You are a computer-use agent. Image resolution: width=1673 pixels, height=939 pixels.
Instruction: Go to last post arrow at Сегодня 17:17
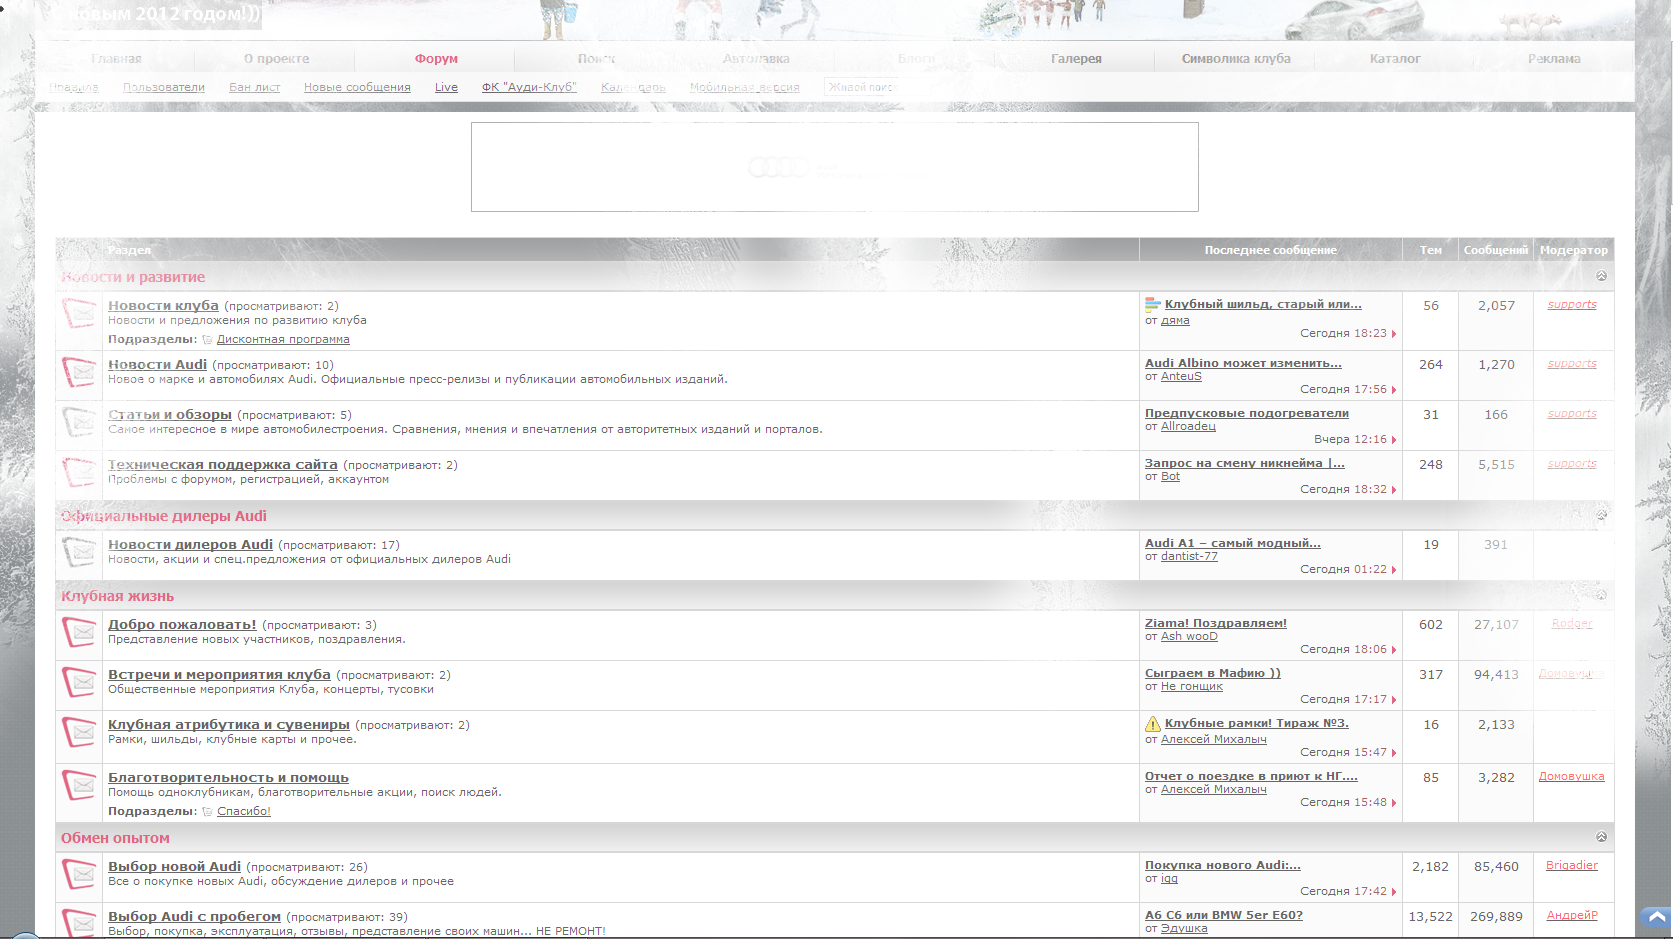[1394, 700]
